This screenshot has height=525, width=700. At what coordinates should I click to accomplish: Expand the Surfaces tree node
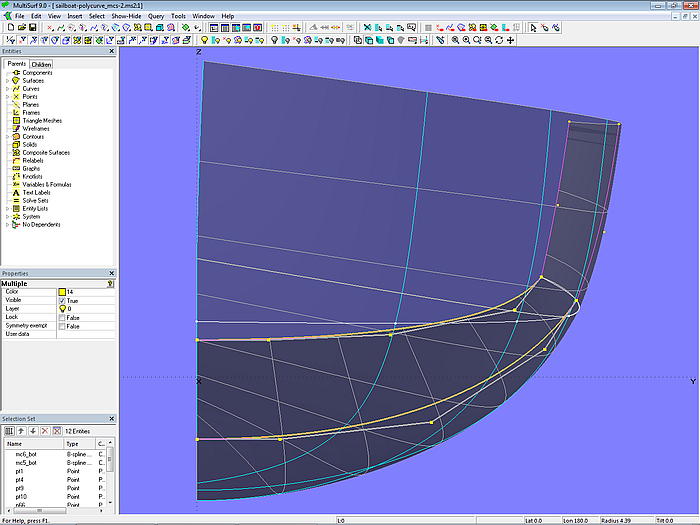pyautogui.click(x=8, y=81)
